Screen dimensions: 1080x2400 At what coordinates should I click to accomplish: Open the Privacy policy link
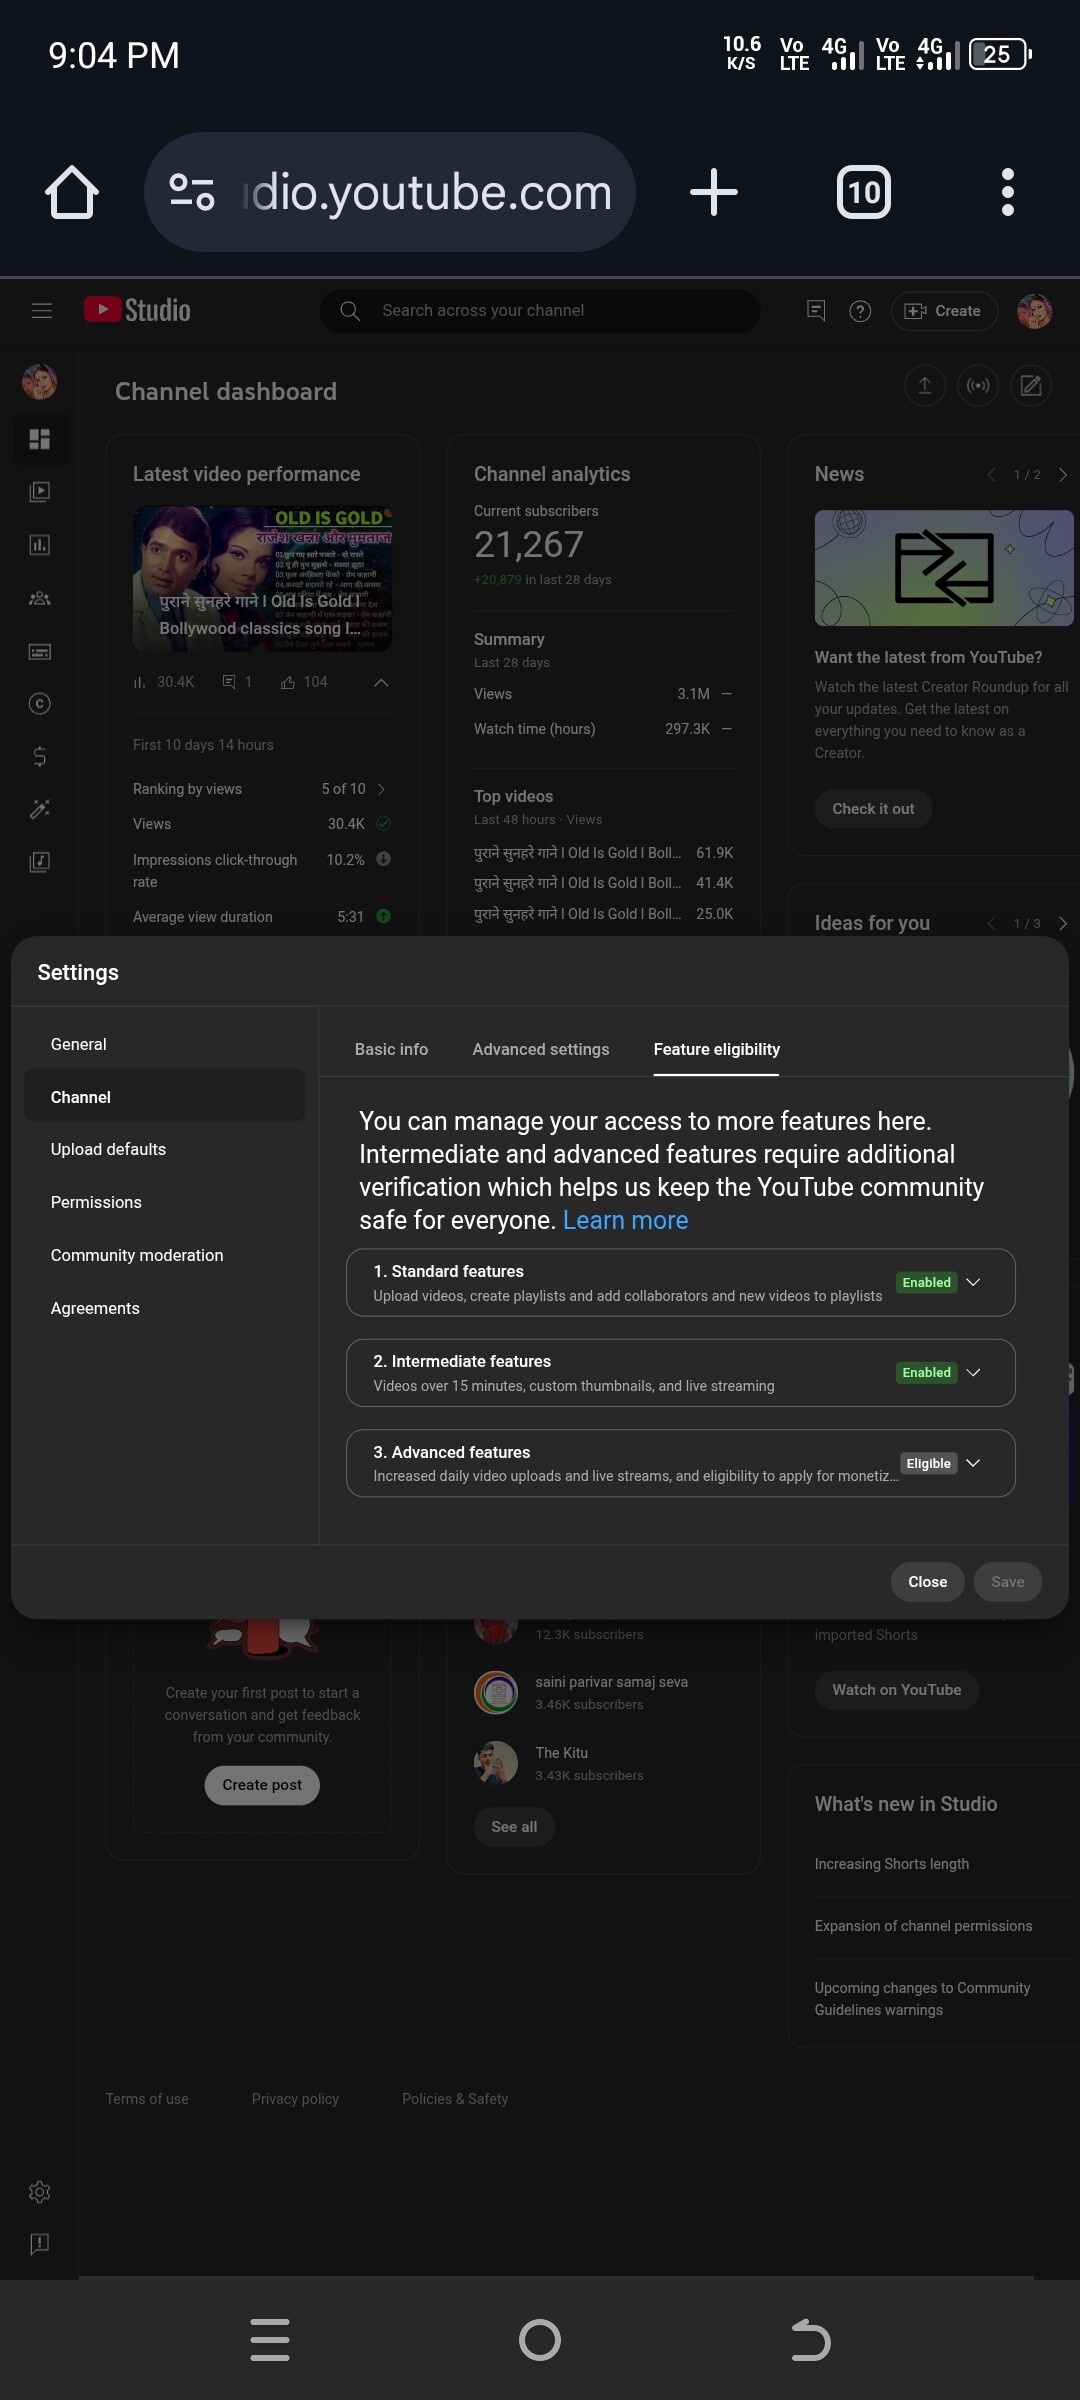click(295, 2099)
